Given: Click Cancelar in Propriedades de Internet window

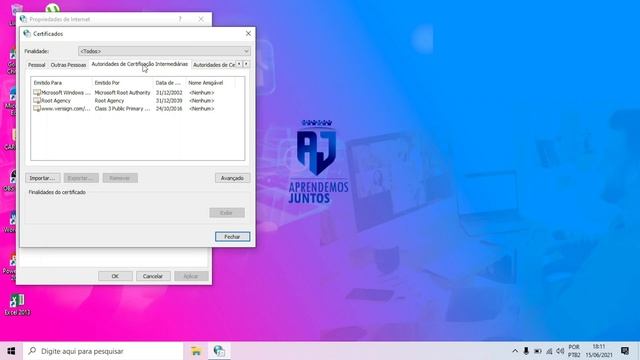Looking at the screenshot, I should (x=153, y=276).
